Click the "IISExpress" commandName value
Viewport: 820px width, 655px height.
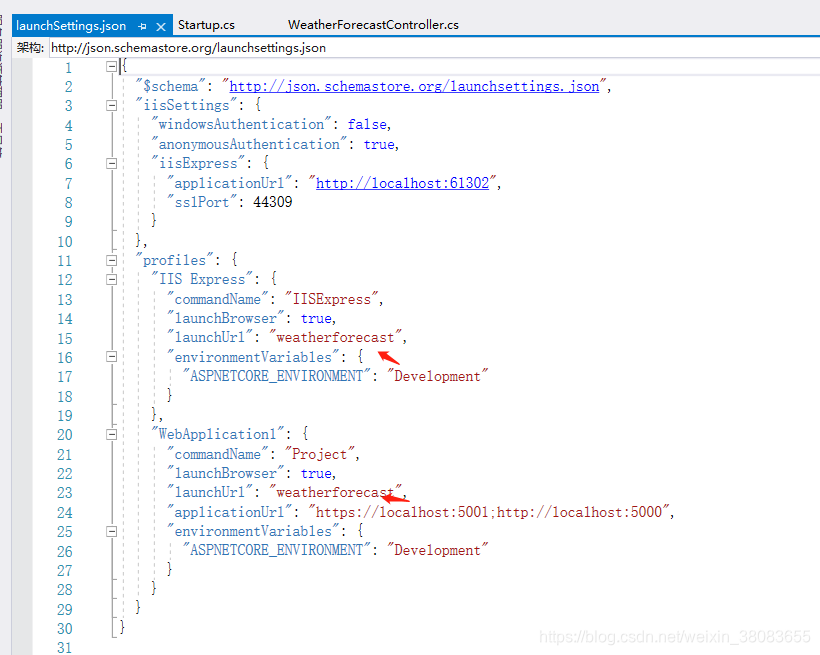(332, 299)
